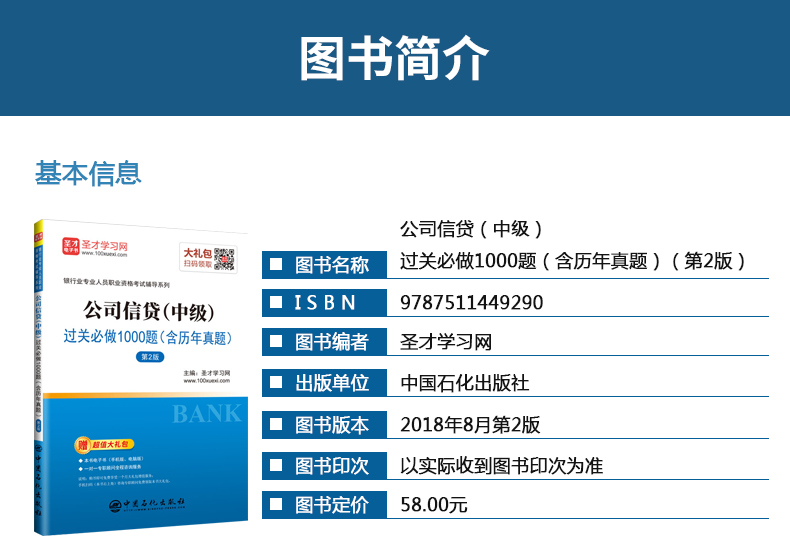
Task: Click the 图书简介 banner heading
Action: click(394, 59)
